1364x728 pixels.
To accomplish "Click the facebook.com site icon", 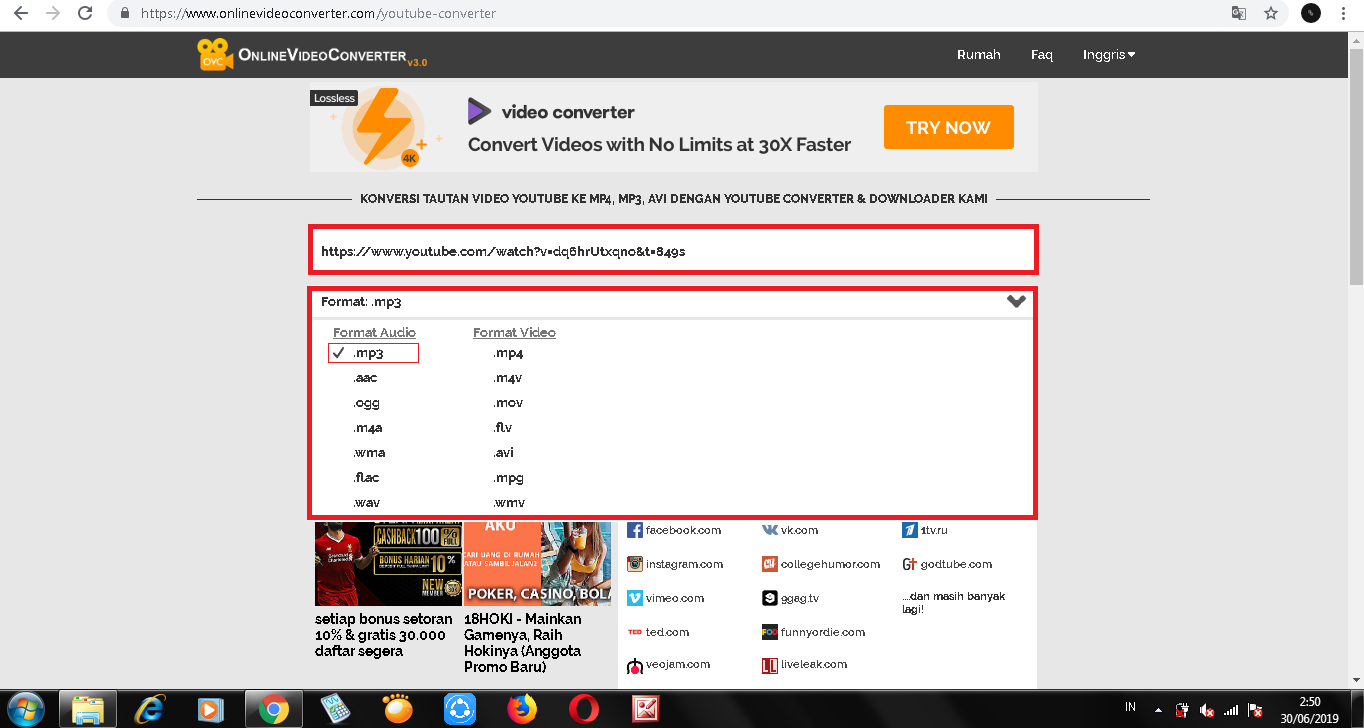I will click(634, 530).
